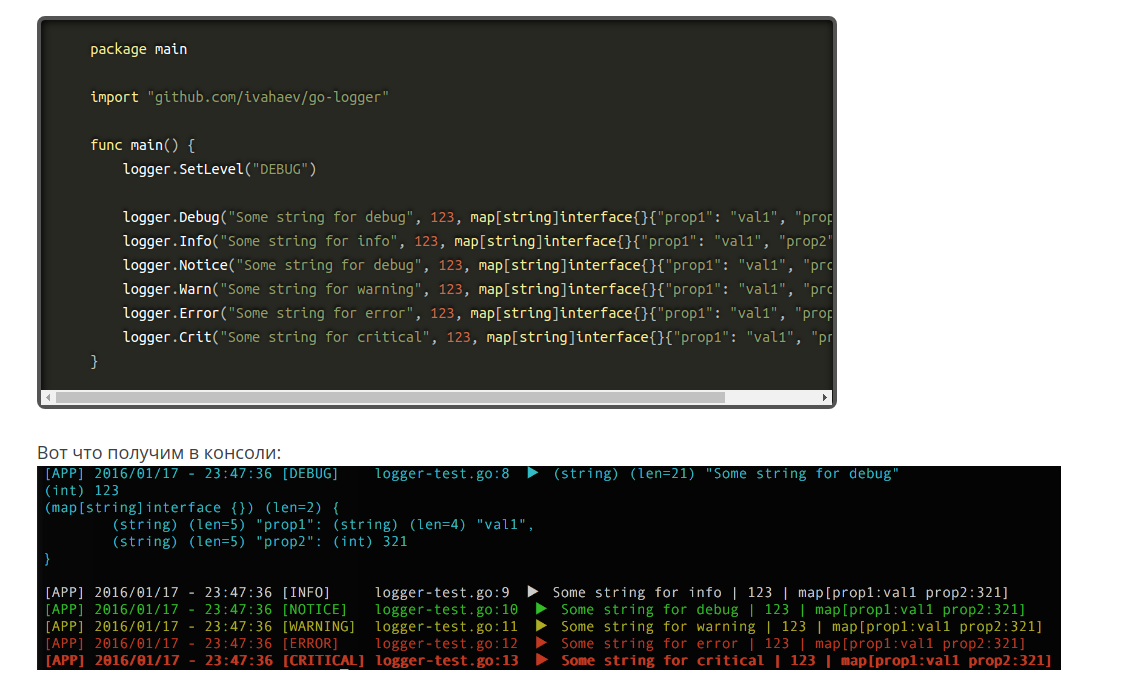
Task: Click the logger.SetLevel("DEBUG") line
Action: [x=219, y=169]
